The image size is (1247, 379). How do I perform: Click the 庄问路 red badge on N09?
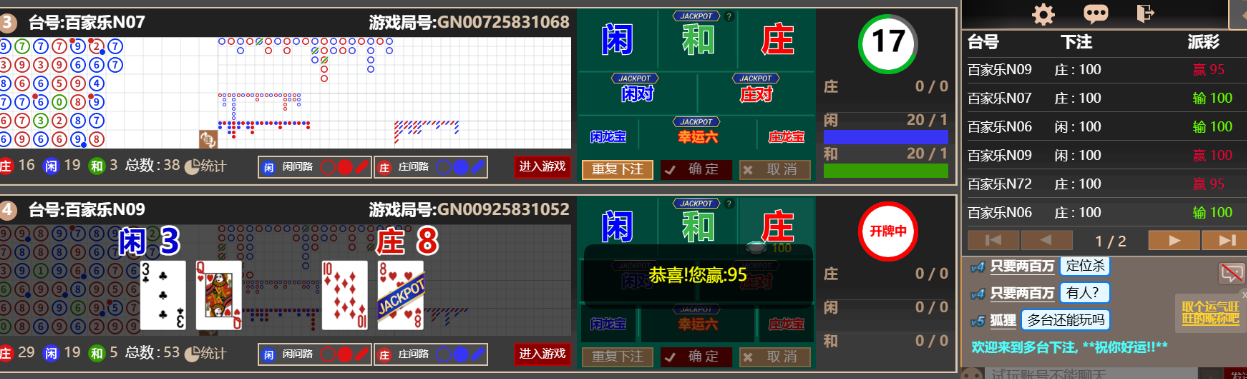tap(385, 354)
